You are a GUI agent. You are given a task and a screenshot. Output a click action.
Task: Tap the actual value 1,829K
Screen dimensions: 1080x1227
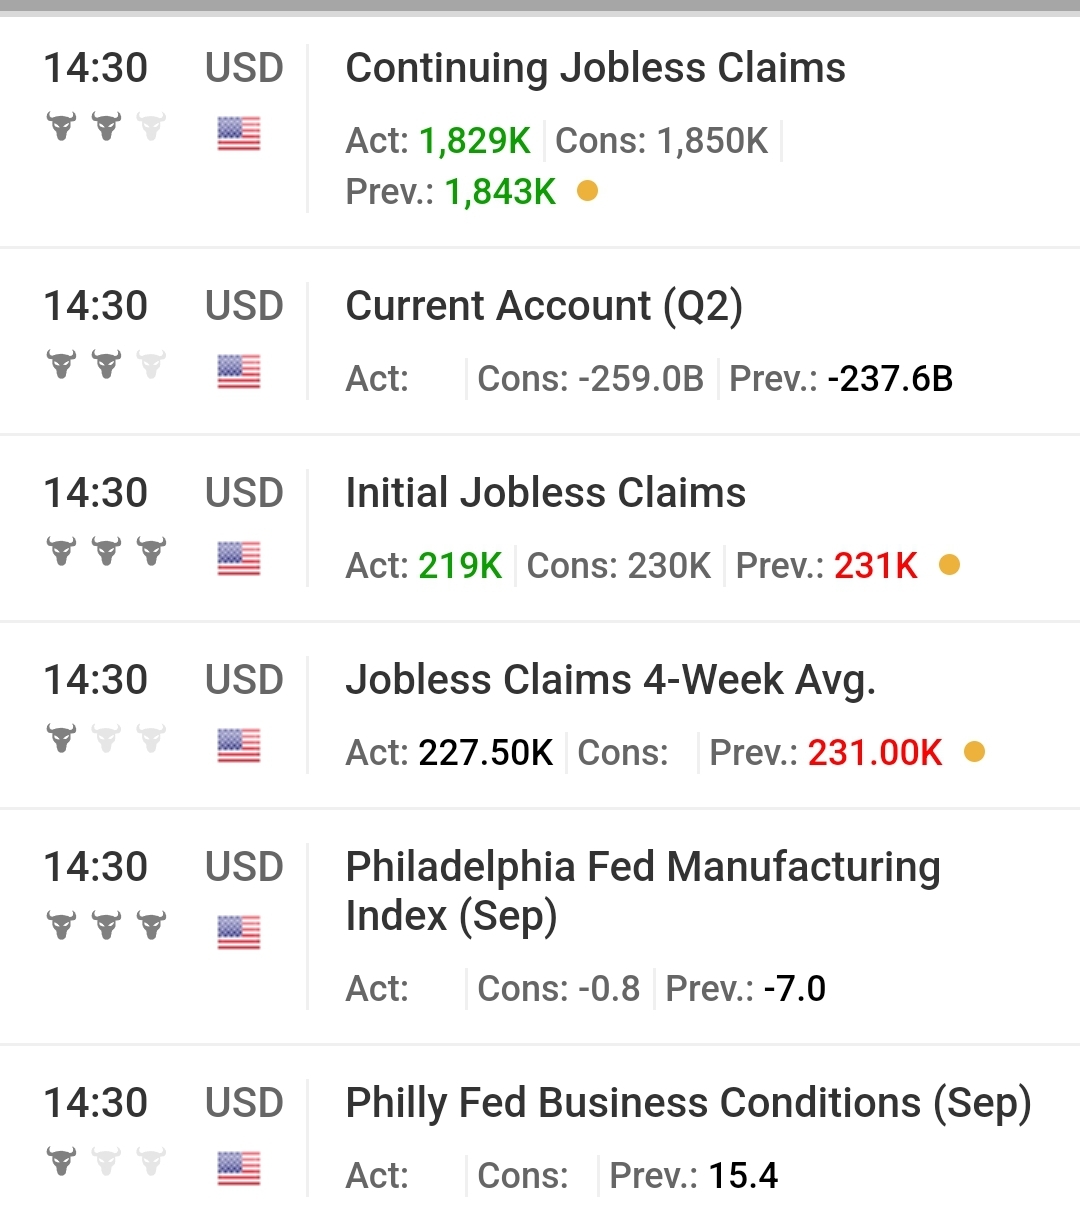[x=475, y=141]
